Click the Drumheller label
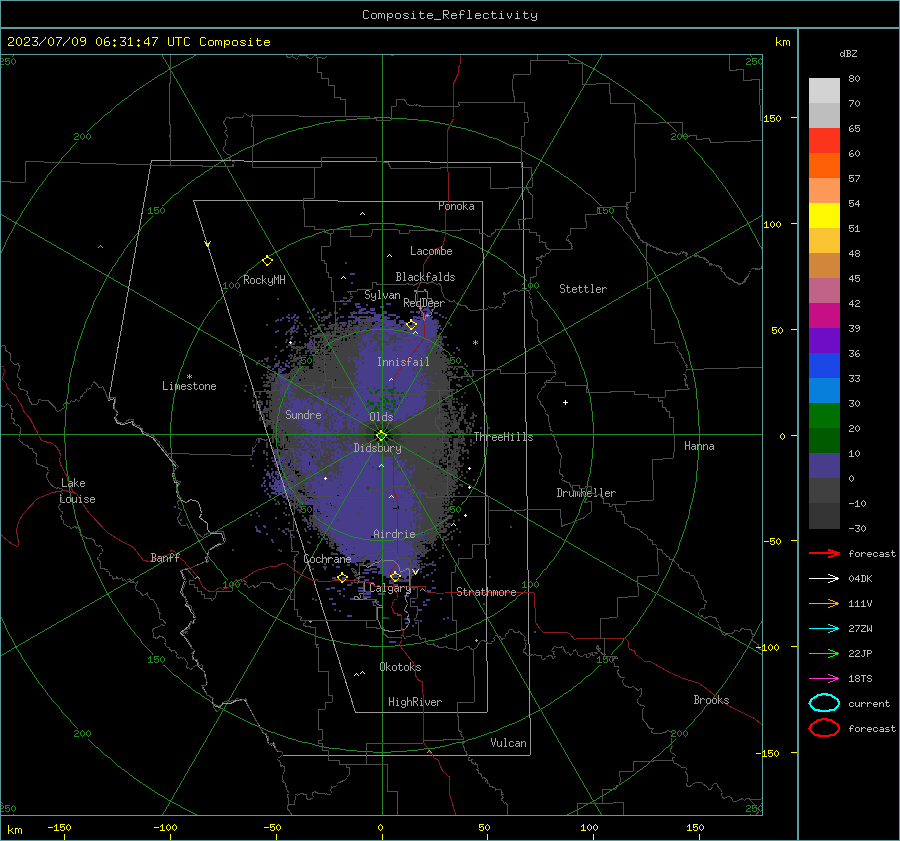Screen dimensions: 900x841 pyautogui.click(x=586, y=493)
